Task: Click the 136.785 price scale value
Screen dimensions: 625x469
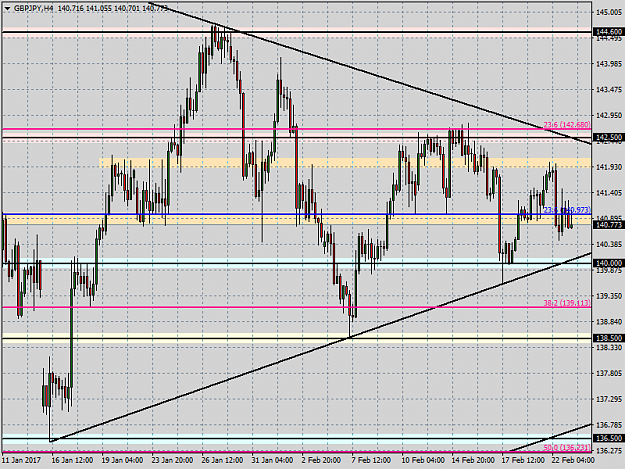Action: [609, 425]
